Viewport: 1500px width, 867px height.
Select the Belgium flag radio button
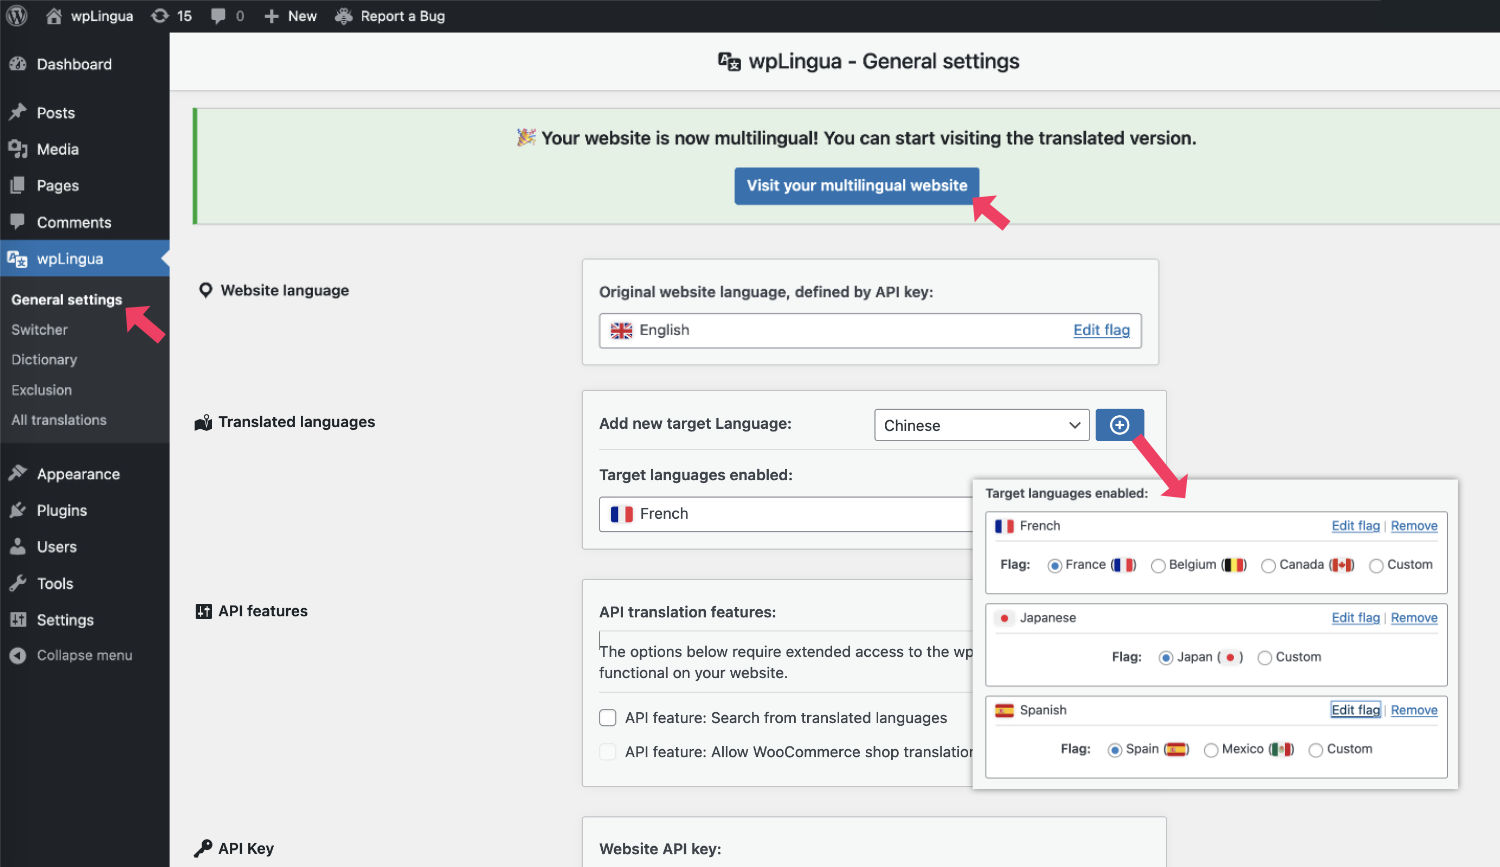[x=1158, y=566]
